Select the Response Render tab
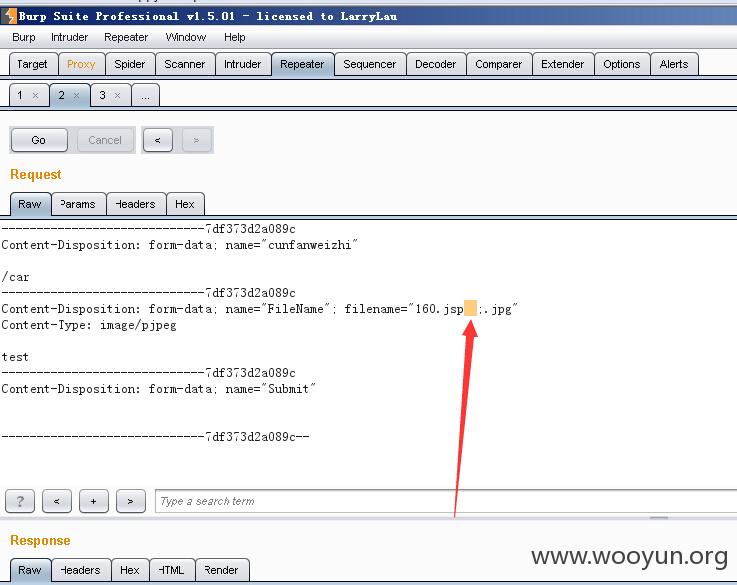Screen dimensions: 737x585 coord(222,570)
